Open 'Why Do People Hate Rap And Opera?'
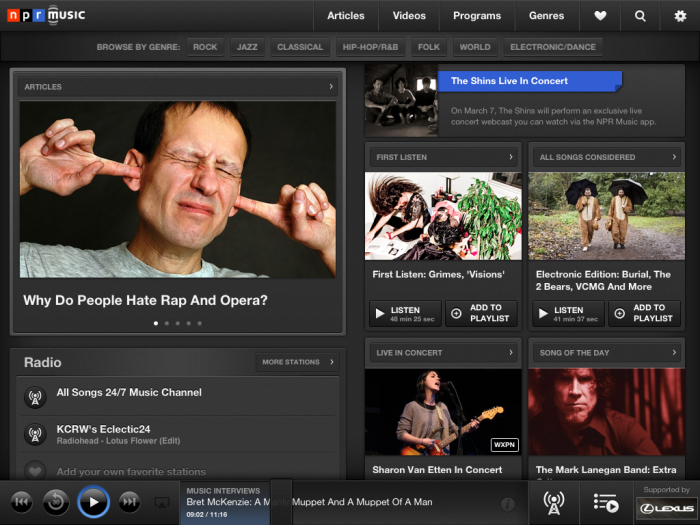The width and height of the screenshot is (700, 525). click(145, 300)
